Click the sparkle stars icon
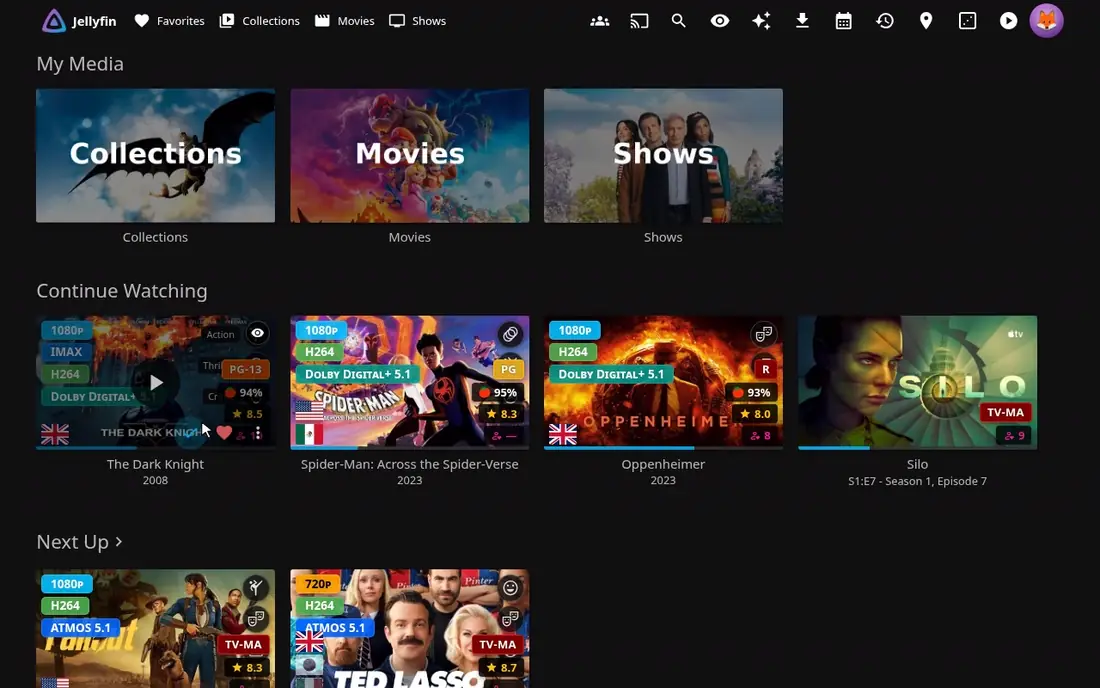 761,21
